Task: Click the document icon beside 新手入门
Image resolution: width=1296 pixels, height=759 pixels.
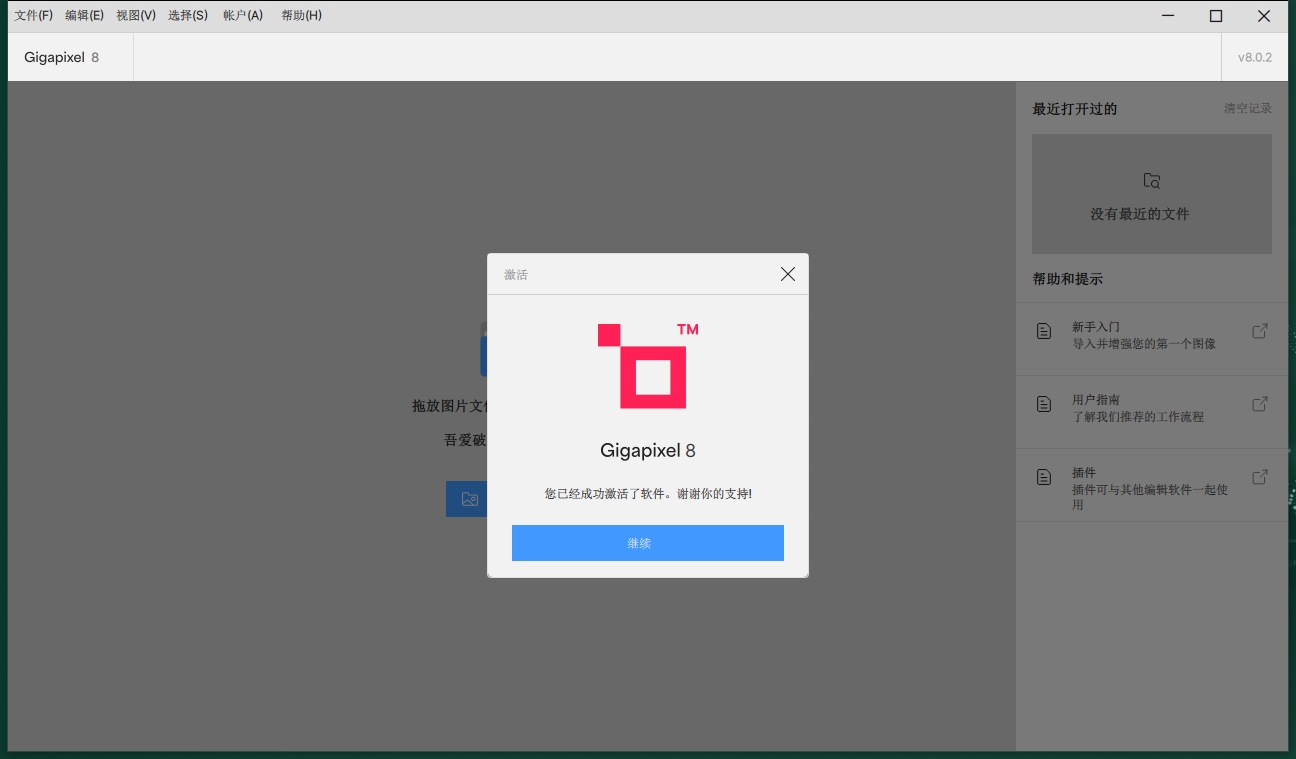Action: 1044,329
